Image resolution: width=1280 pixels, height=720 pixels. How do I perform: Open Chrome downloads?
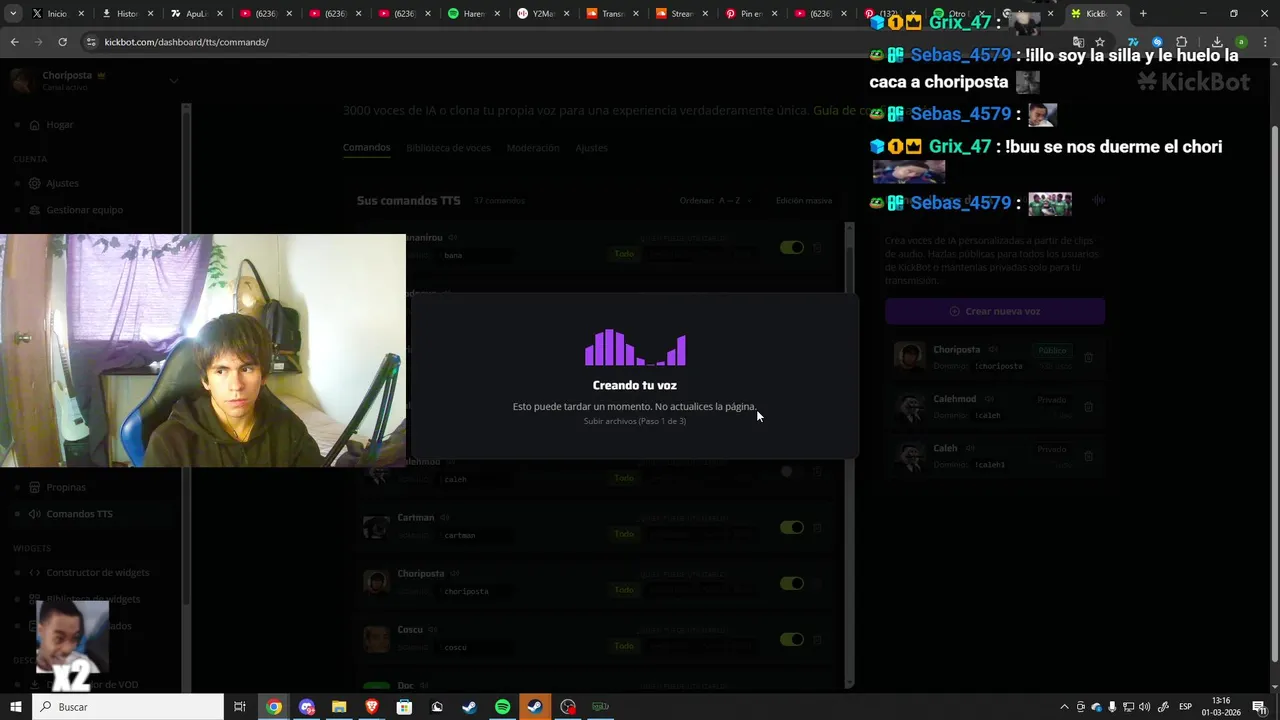[x=1217, y=42]
